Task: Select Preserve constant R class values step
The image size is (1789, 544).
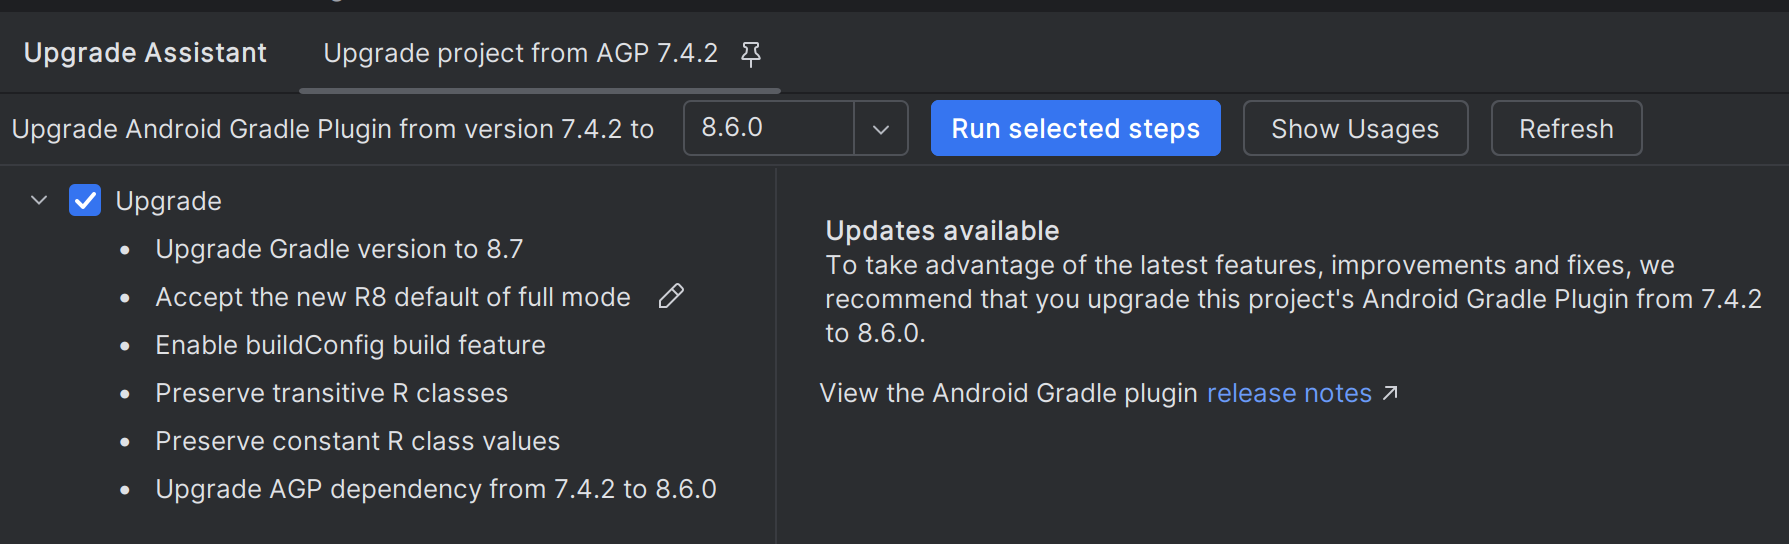Action: 357,441
